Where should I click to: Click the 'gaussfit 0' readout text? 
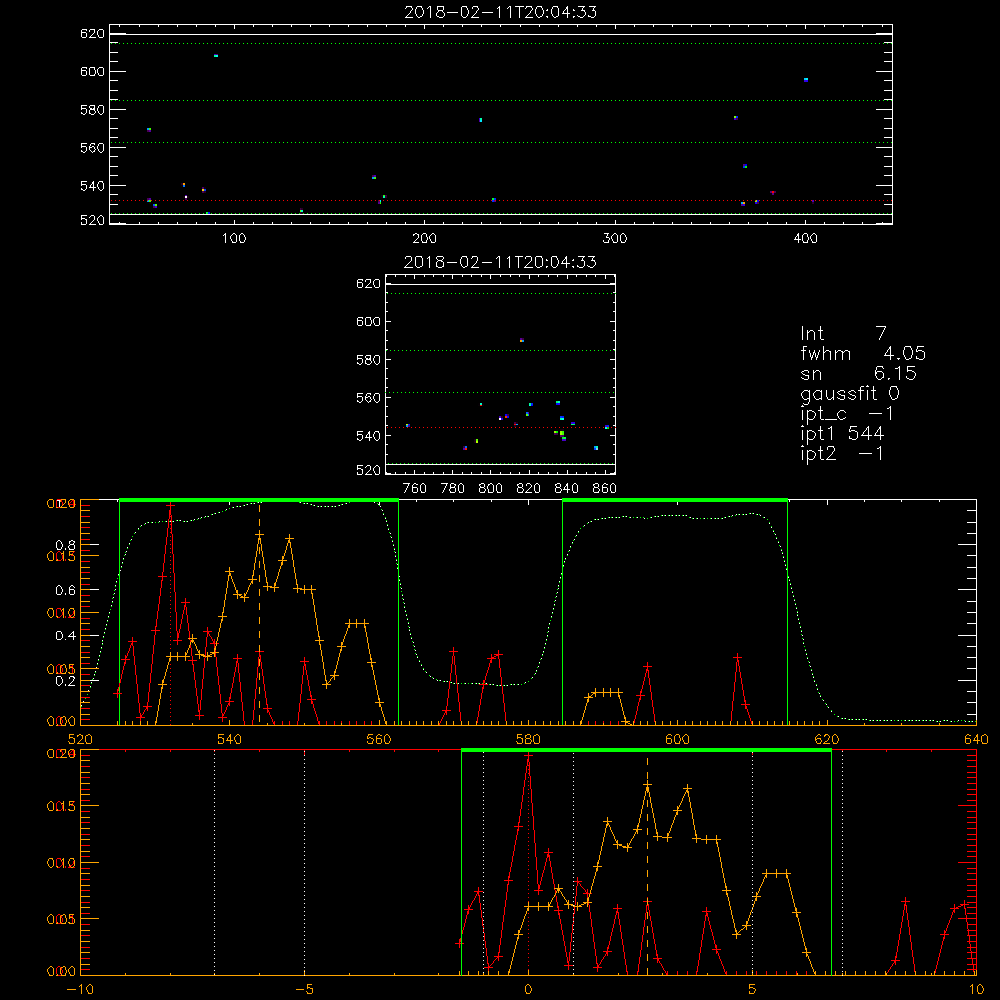(x=849, y=393)
